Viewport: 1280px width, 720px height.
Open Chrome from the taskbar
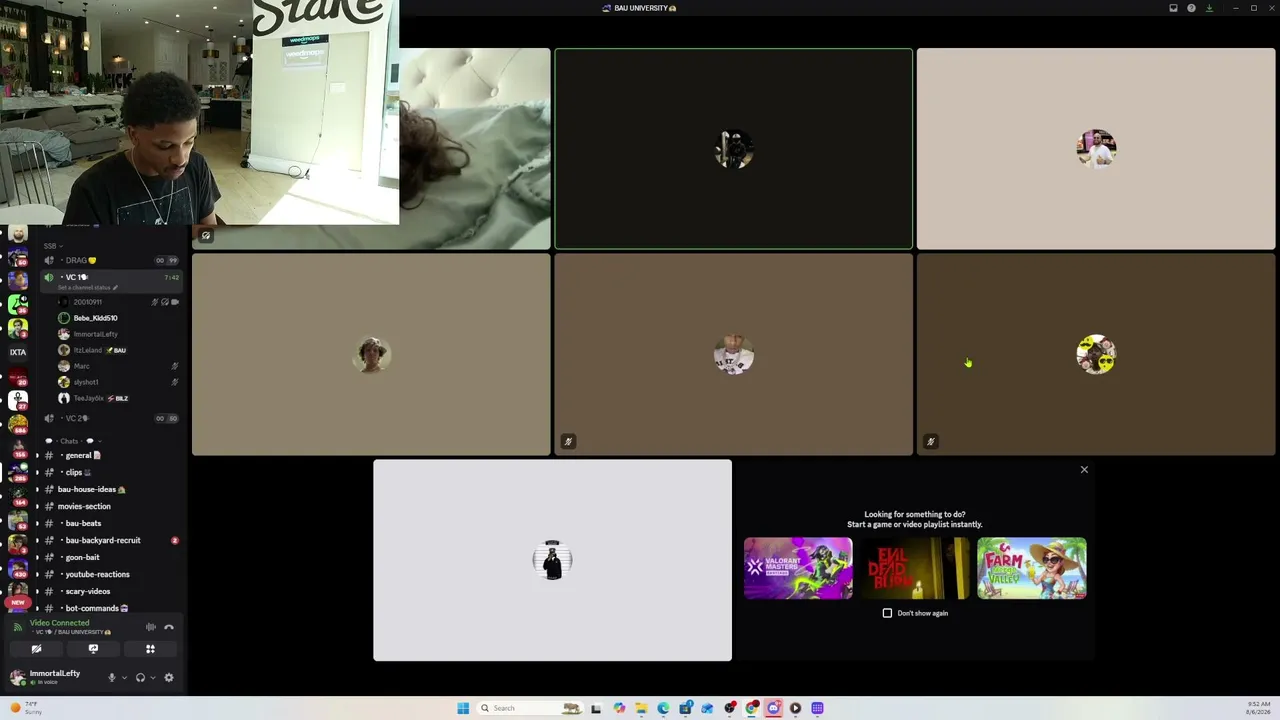tap(751, 708)
